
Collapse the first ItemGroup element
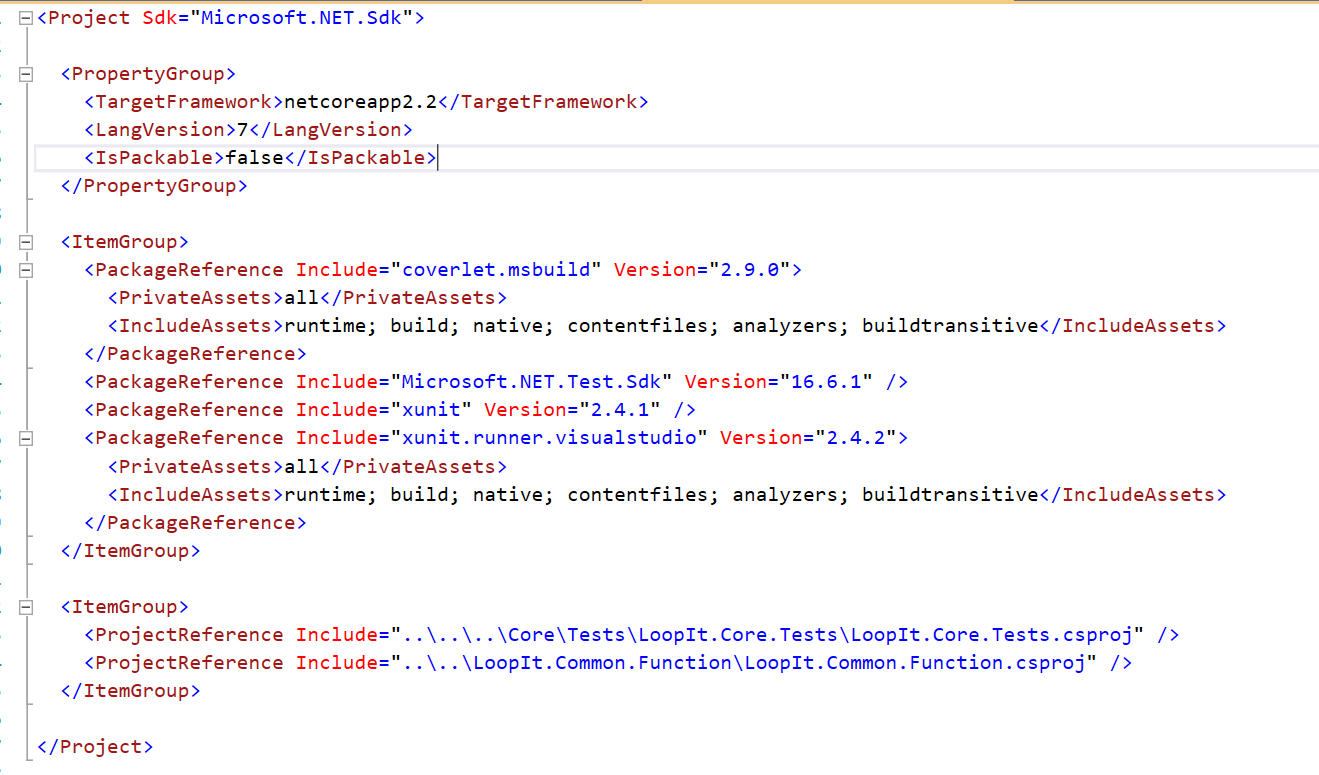point(25,241)
